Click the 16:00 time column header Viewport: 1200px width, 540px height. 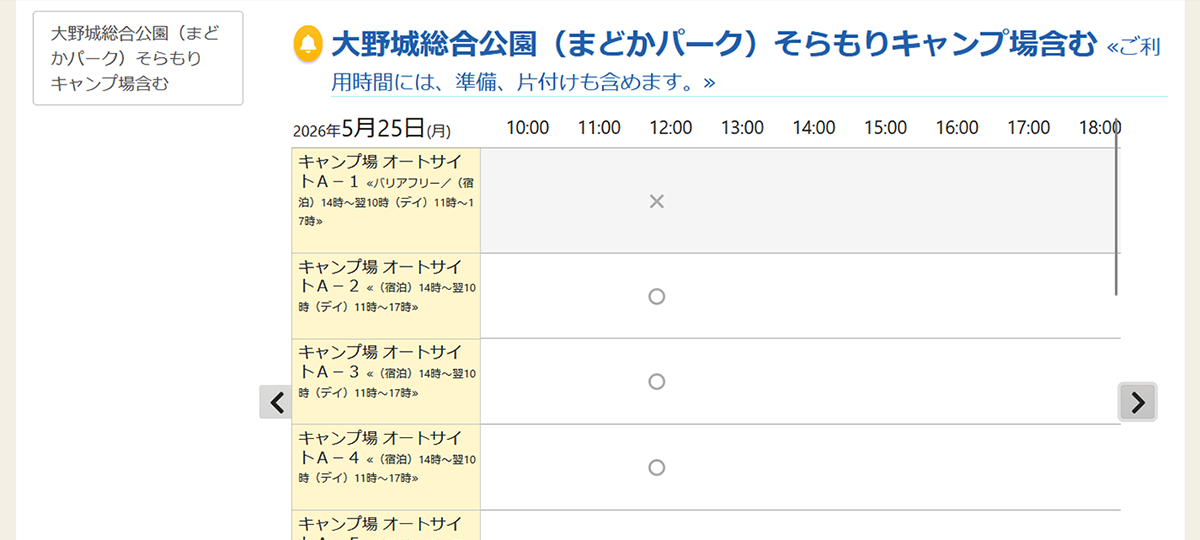(957, 128)
